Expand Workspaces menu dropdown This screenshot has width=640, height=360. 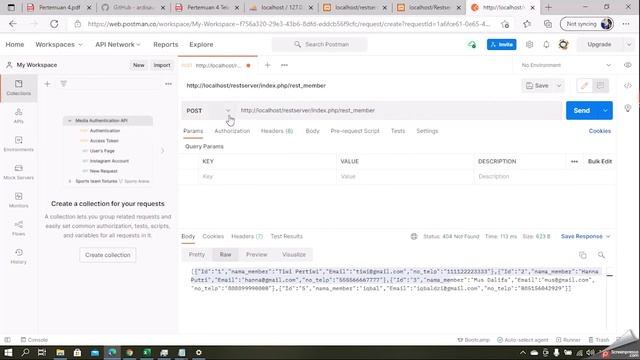coord(59,44)
